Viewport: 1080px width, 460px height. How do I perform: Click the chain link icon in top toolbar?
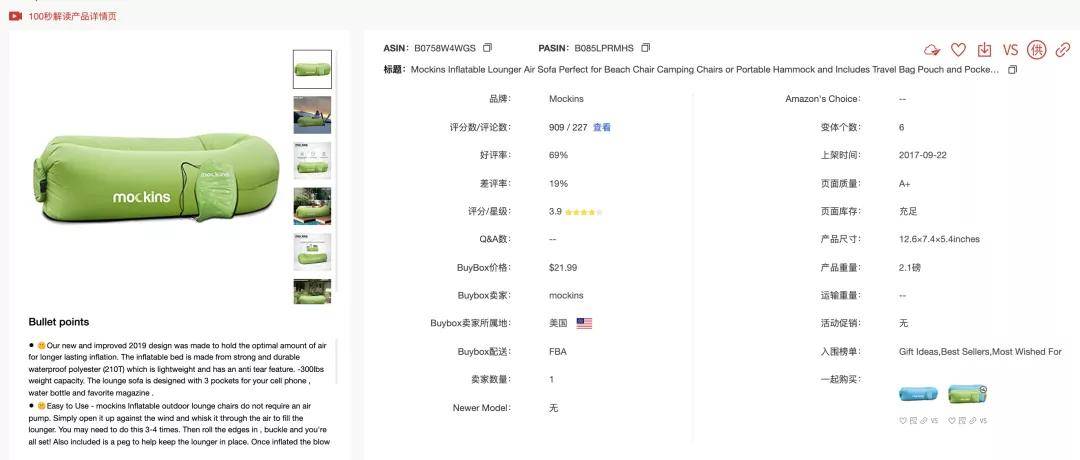click(1063, 50)
